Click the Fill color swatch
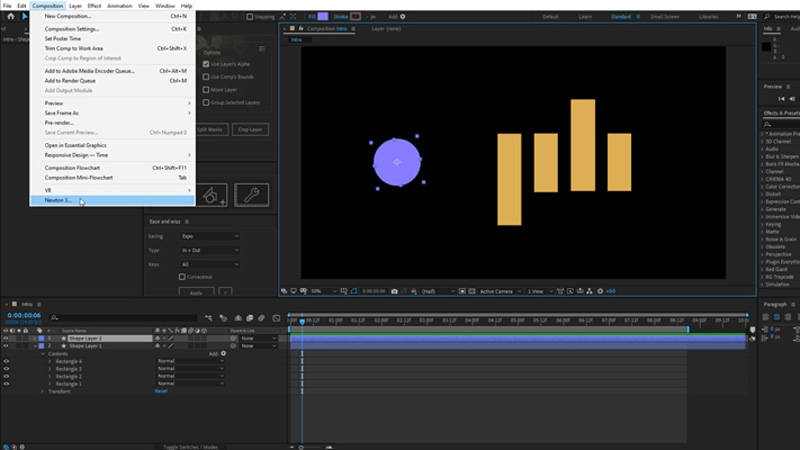 (322, 17)
